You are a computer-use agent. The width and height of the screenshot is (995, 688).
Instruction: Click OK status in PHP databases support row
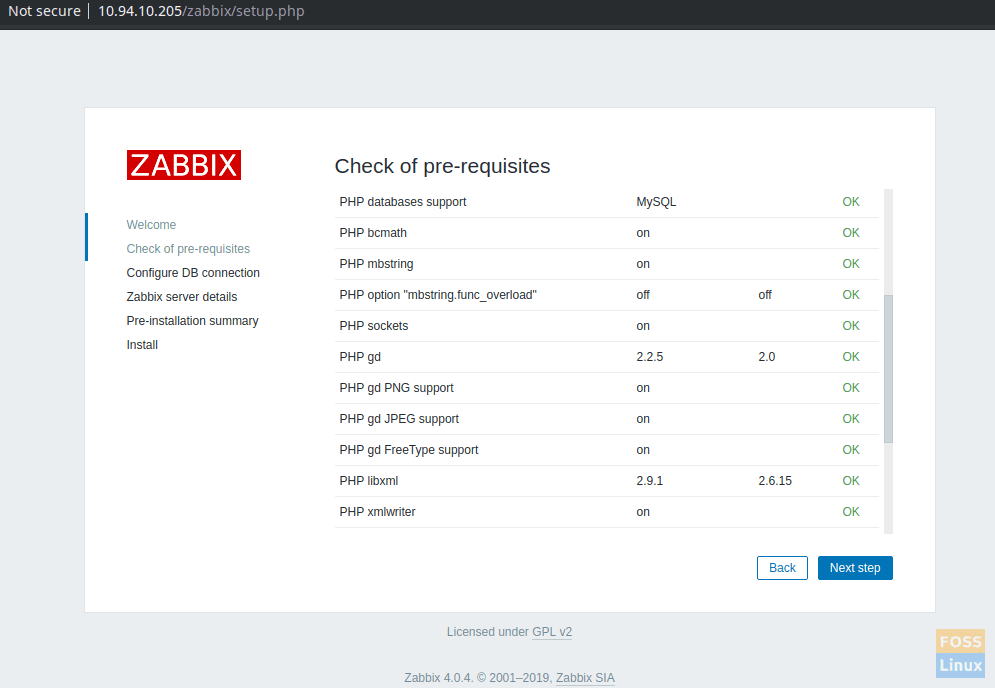pos(851,202)
